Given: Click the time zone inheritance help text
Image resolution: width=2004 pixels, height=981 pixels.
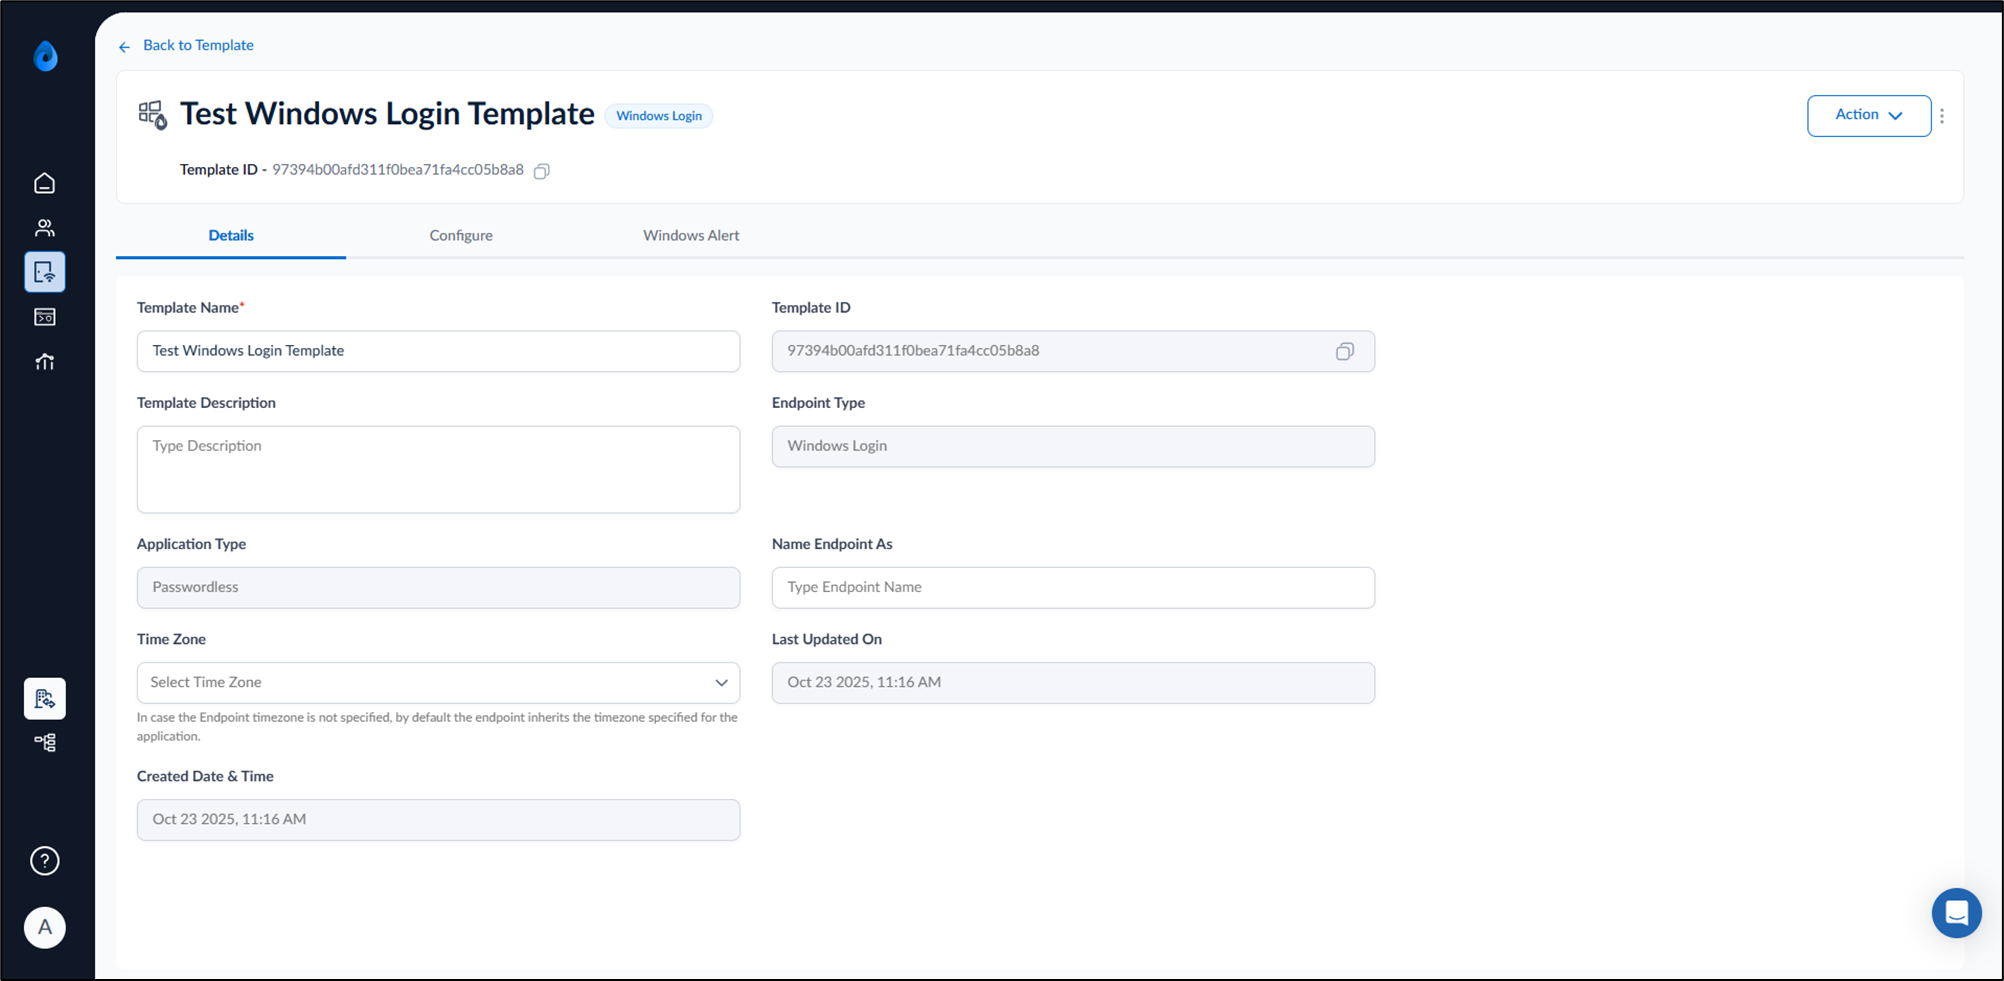Looking at the screenshot, I should (x=437, y=727).
